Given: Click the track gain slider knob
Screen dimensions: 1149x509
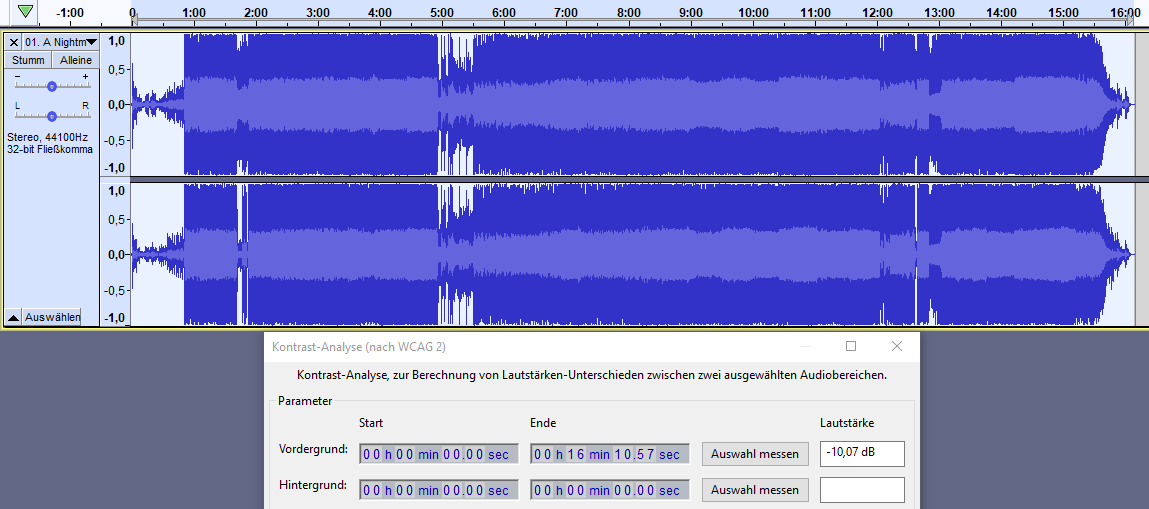Looking at the screenshot, I should (52, 86).
